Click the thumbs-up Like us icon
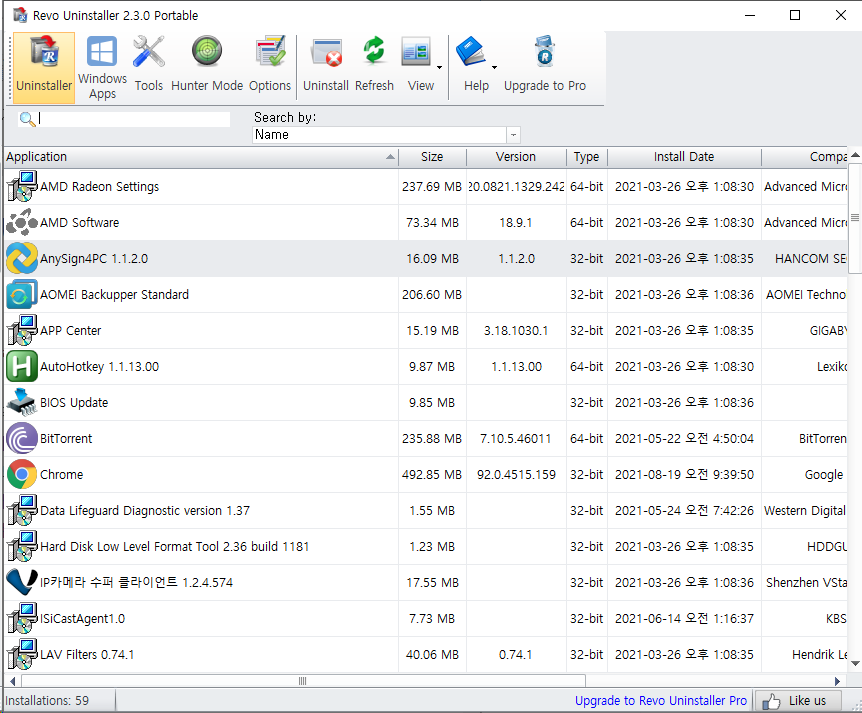Image resolution: width=862 pixels, height=713 pixels. tap(771, 701)
